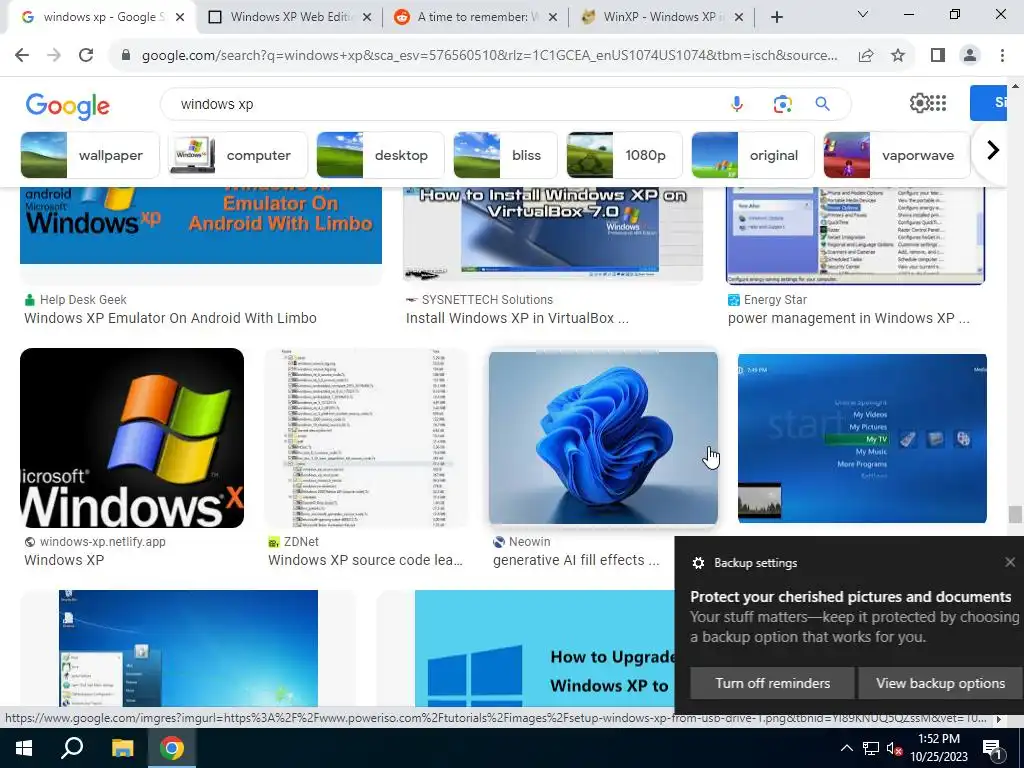Viewport: 1024px width, 768px height.
Task: Filter results by the original chip
Action: click(x=753, y=155)
